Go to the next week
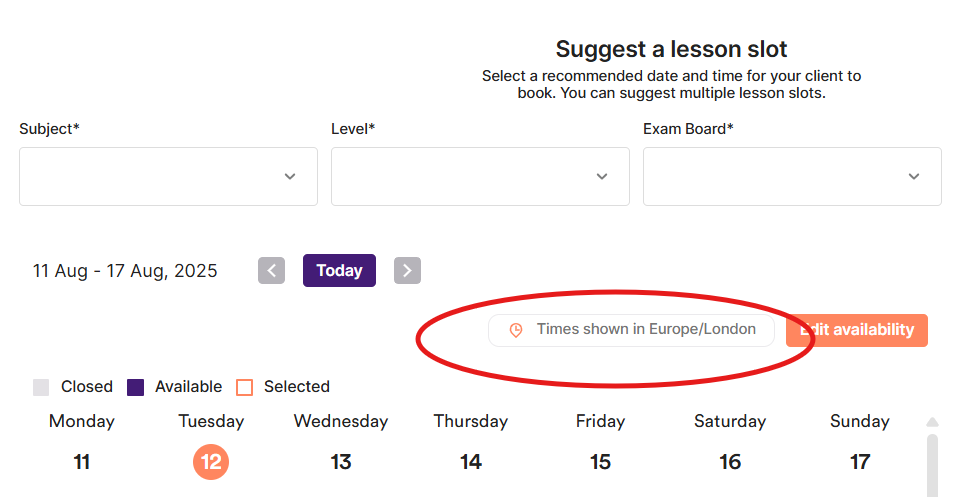 coord(407,271)
